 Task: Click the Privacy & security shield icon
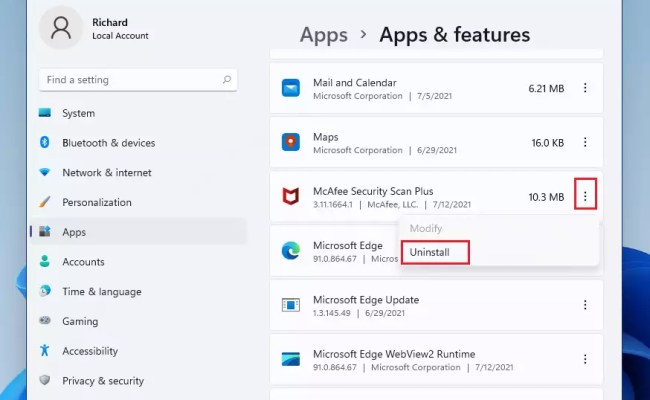click(45, 380)
